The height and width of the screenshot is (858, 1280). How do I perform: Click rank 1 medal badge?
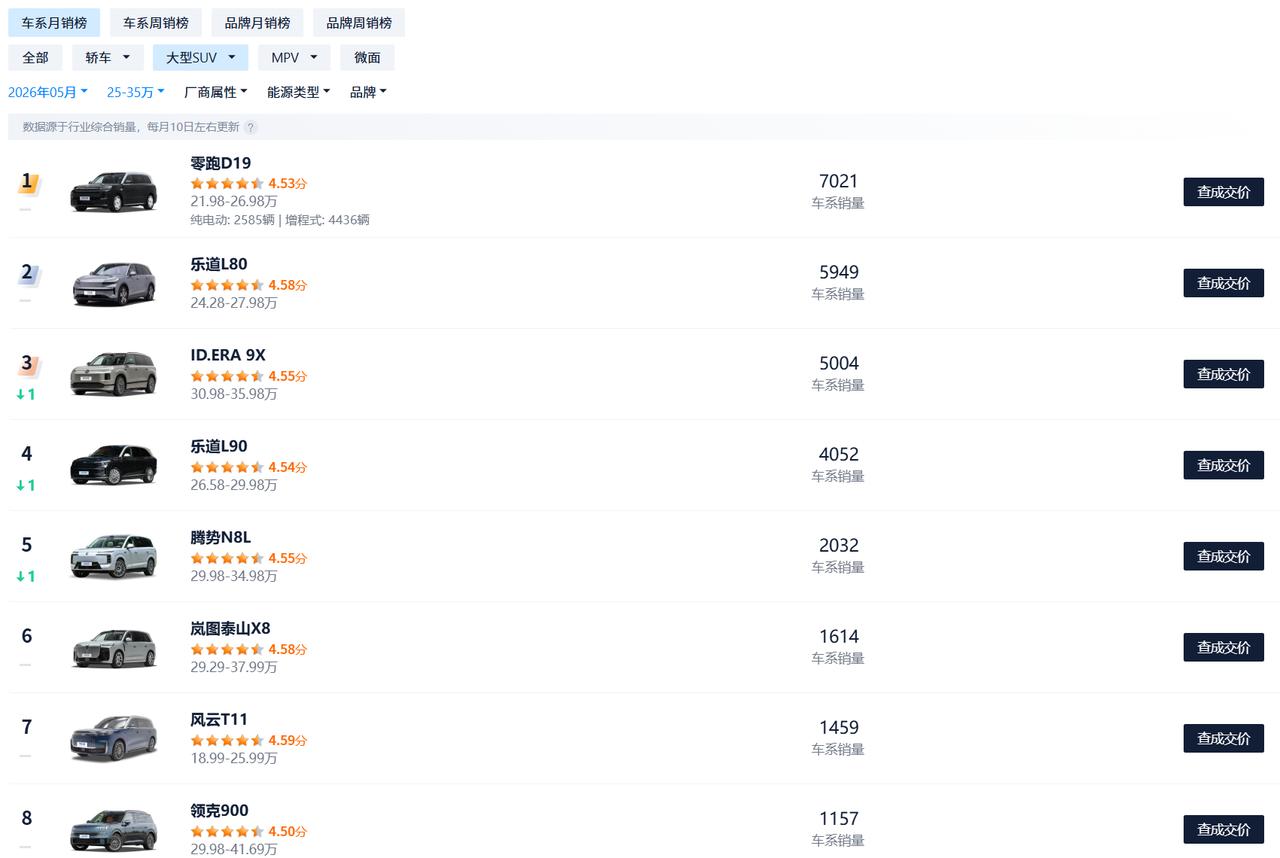coord(28,183)
